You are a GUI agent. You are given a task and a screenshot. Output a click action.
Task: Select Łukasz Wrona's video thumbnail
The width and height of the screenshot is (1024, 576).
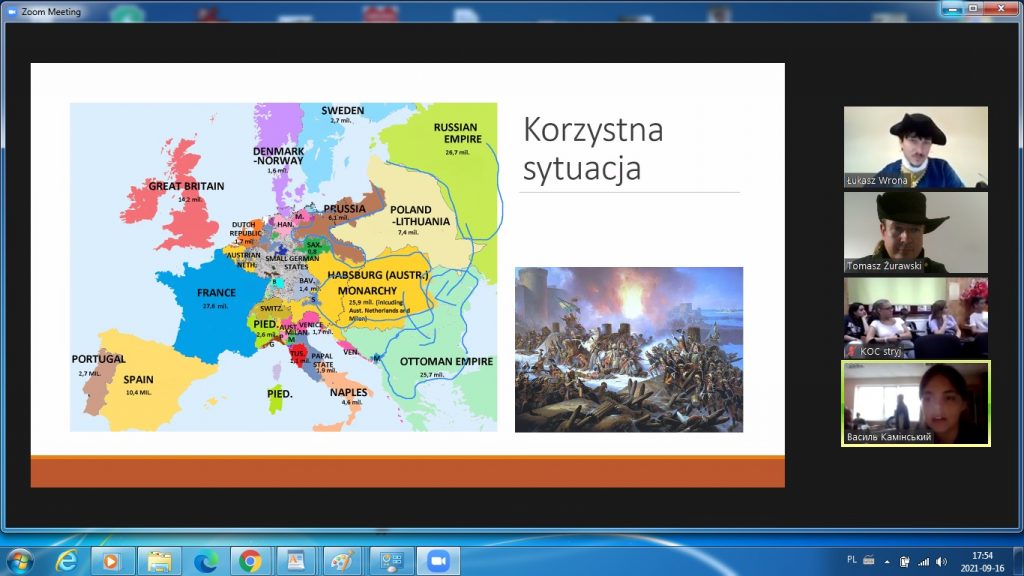(x=915, y=148)
